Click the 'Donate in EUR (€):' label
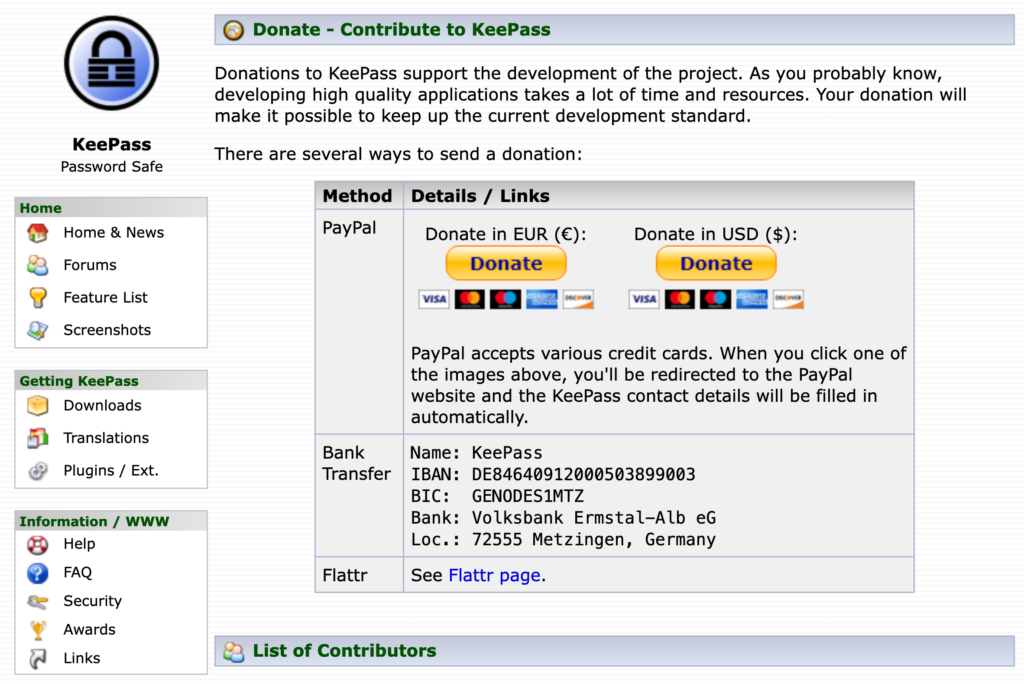Viewport: 1024px width, 684px height. click(506, 235)
